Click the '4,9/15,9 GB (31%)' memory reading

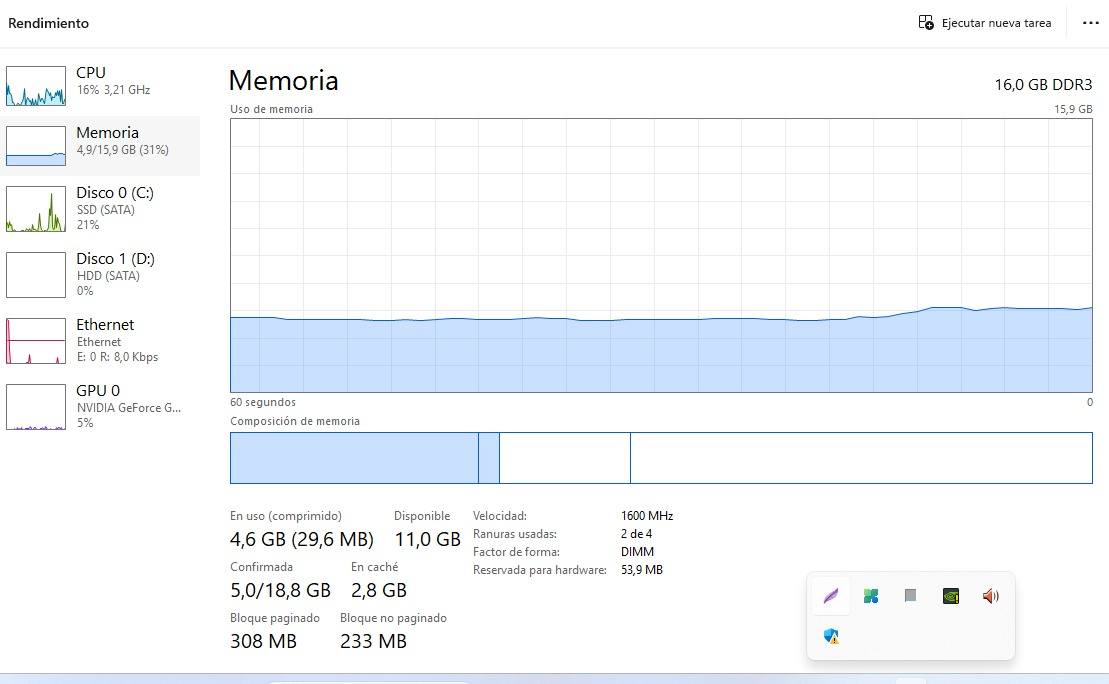click(122, 150)
